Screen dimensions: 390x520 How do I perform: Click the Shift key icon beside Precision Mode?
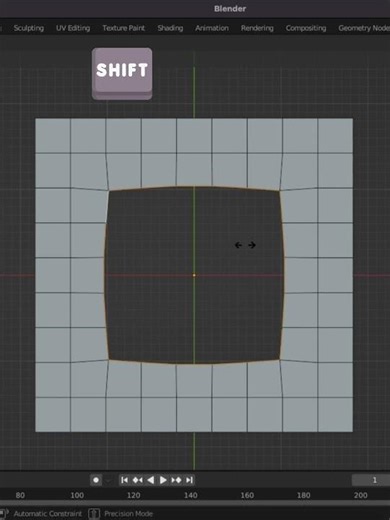click(94, 514)
